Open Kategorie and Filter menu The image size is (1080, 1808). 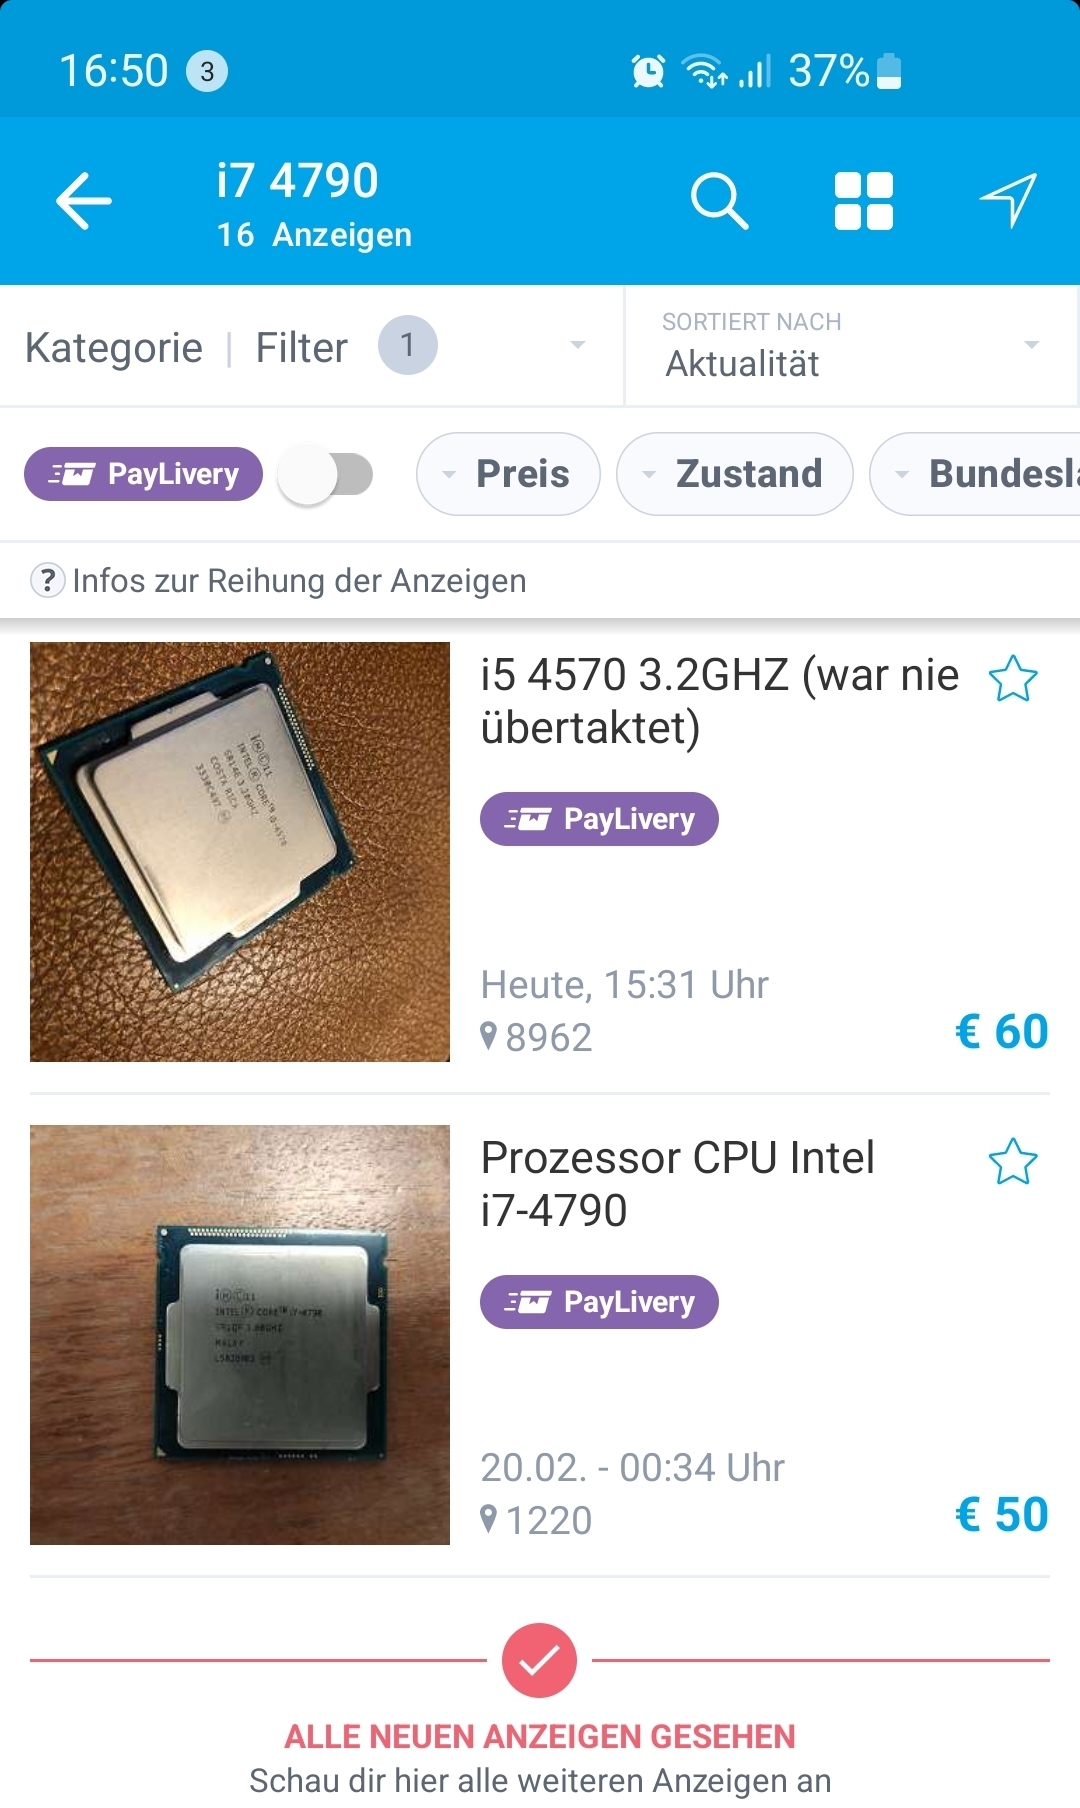tap(311, 346)
